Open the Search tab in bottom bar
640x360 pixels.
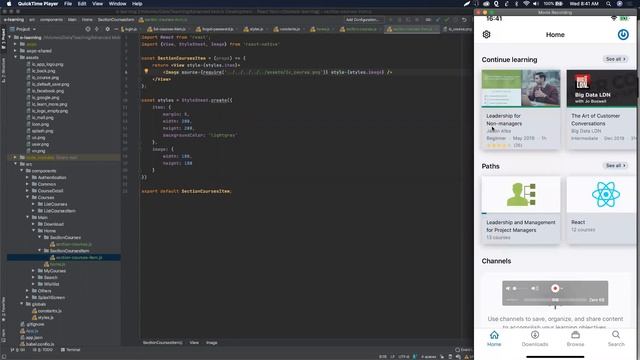pos(616,338)
